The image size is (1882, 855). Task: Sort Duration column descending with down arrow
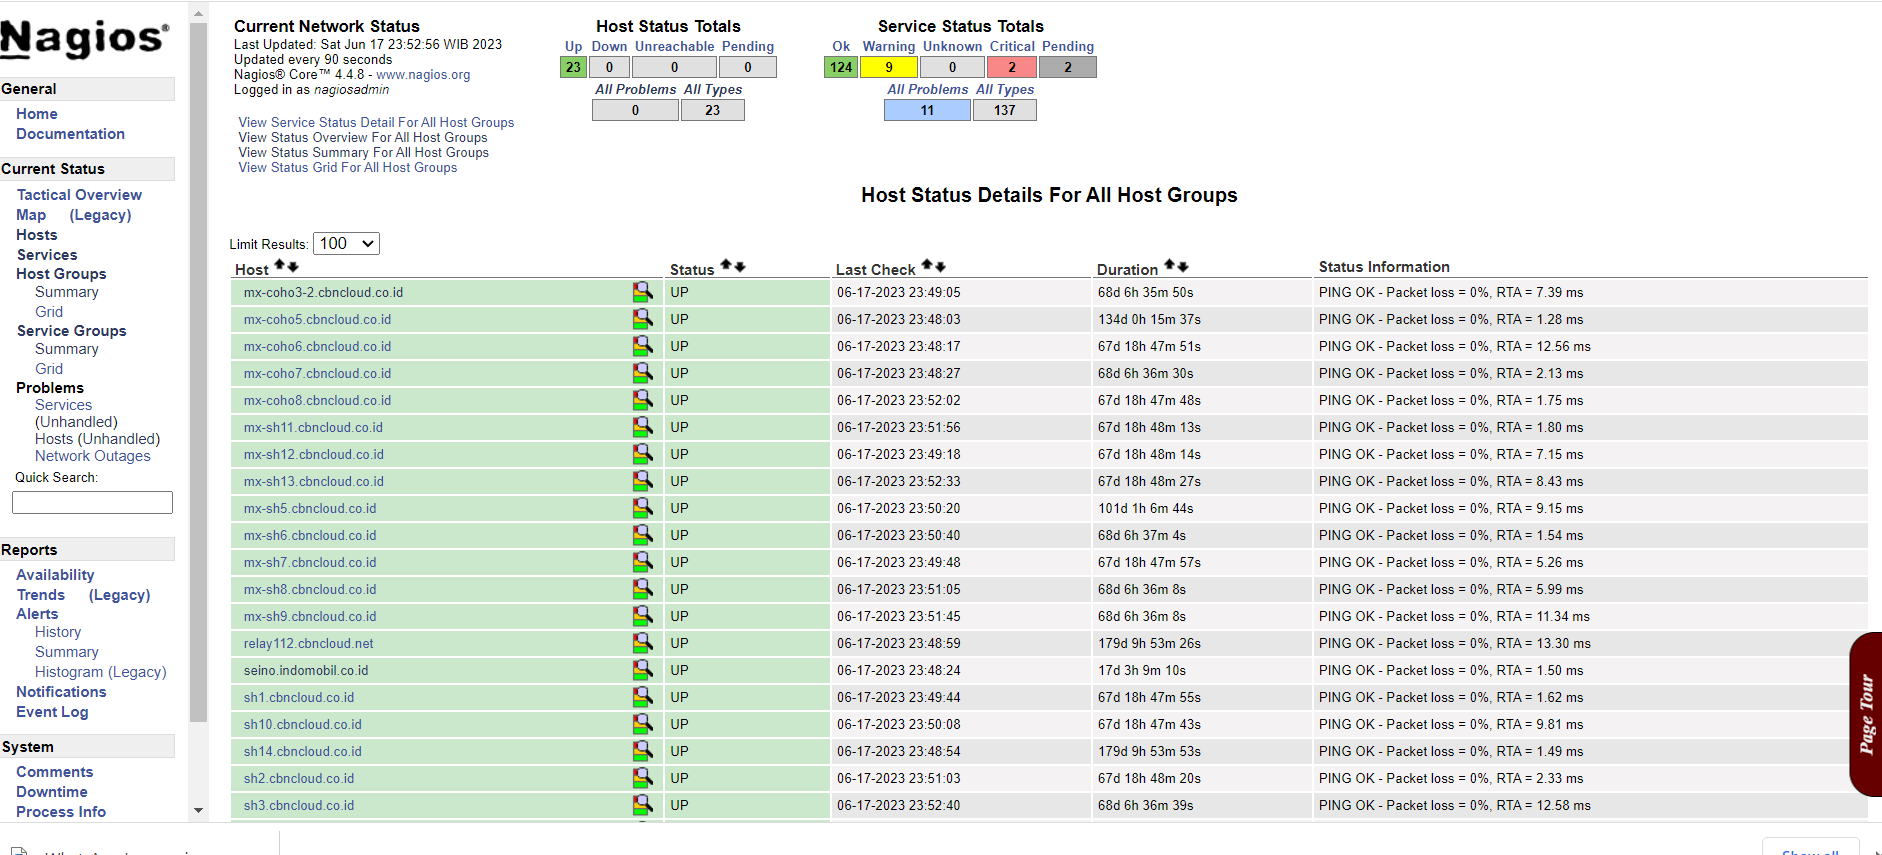(1183, 267)
